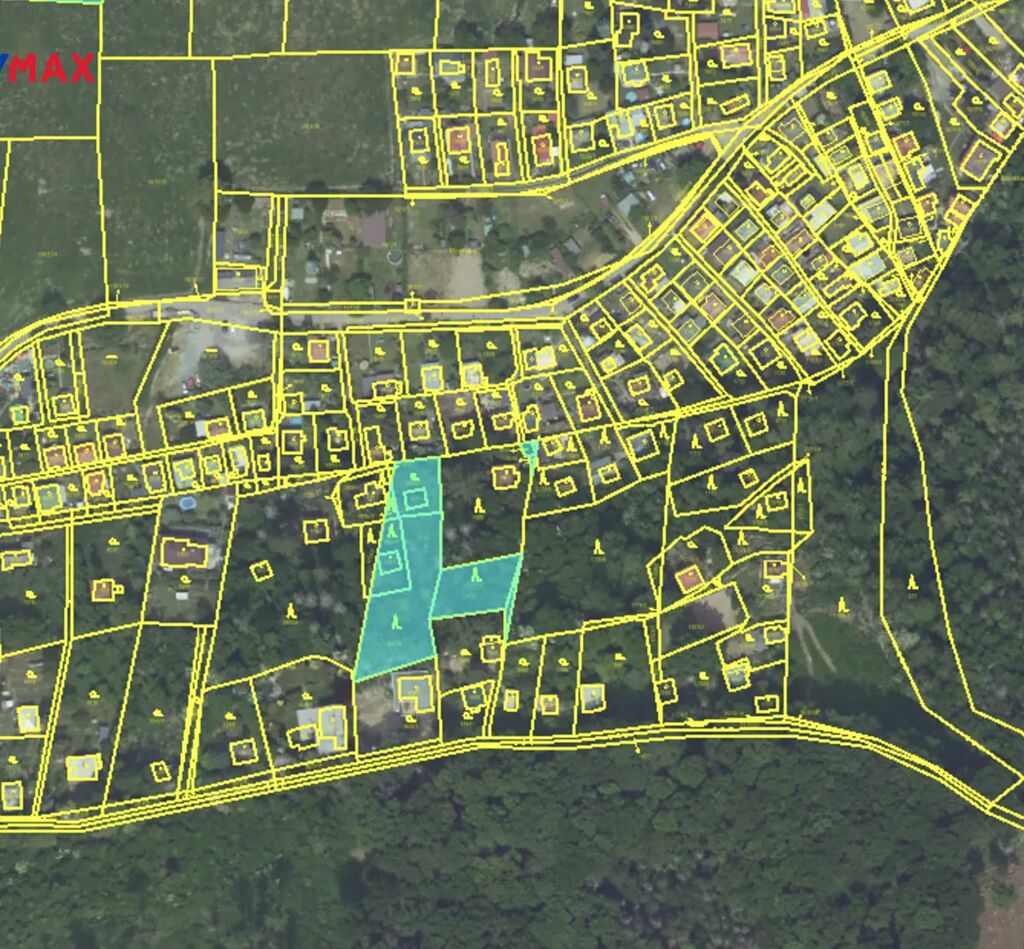This screenshot has width=1024, height=949.
Task: Click forest symbol in large parcel west of highlight
Action: coord(291,610)
